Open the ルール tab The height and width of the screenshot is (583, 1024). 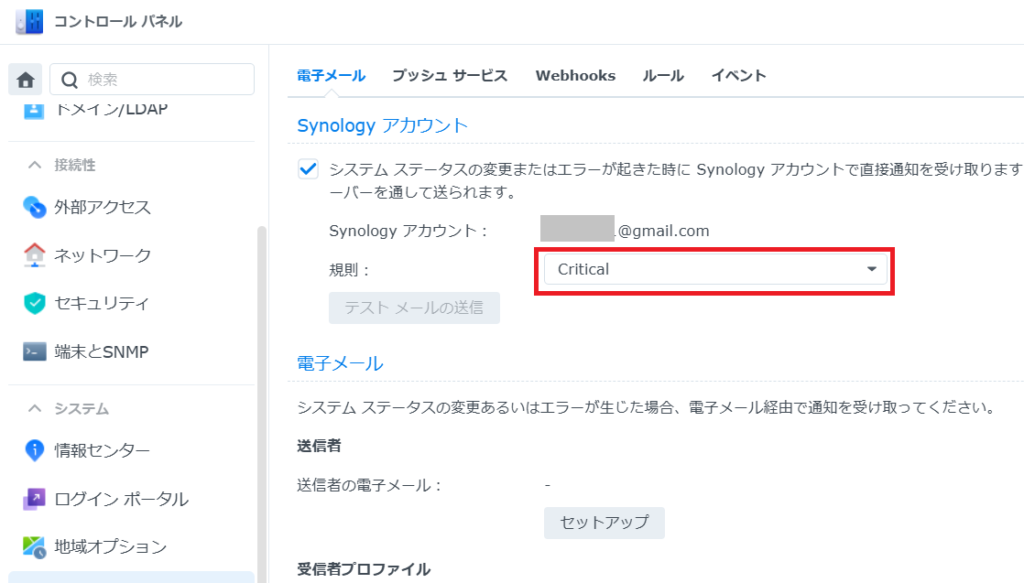pos(663,75)
